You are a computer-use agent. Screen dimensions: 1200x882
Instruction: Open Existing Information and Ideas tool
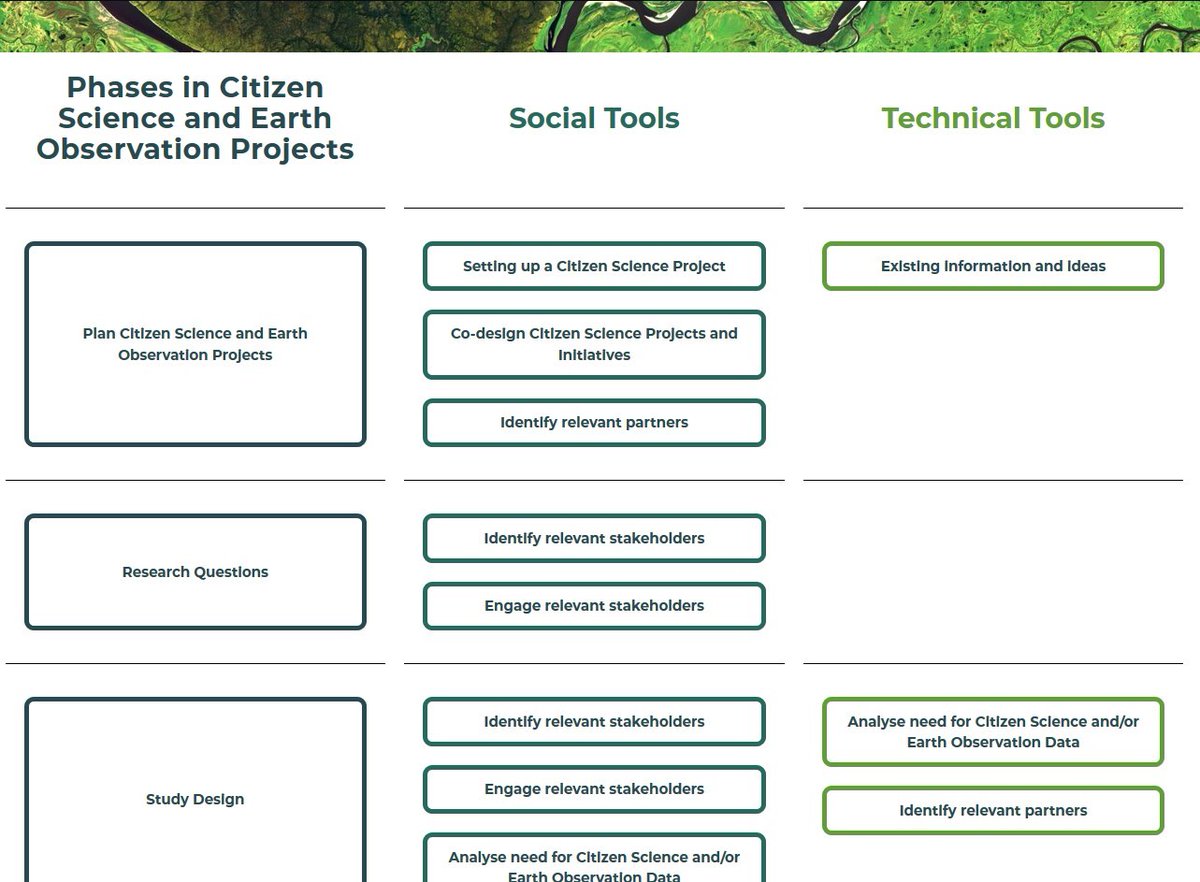coord(993,266)
